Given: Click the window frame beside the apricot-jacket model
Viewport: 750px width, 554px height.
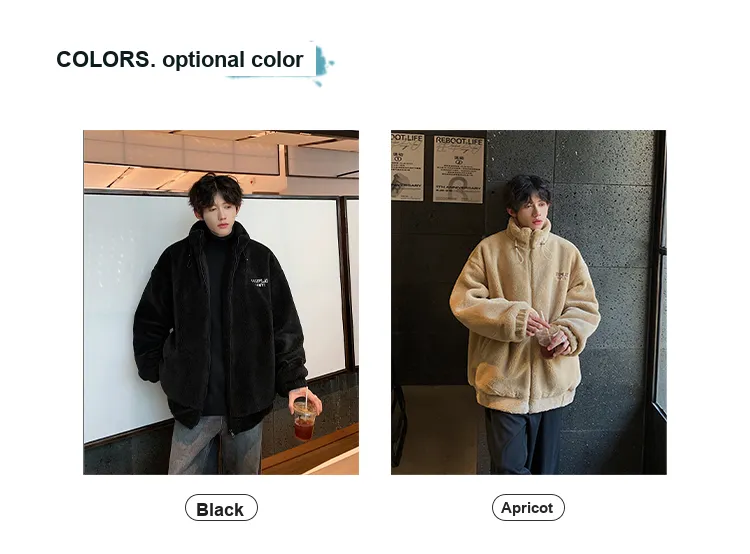Looking at the screenshot, I should click(x=659, y=302).
